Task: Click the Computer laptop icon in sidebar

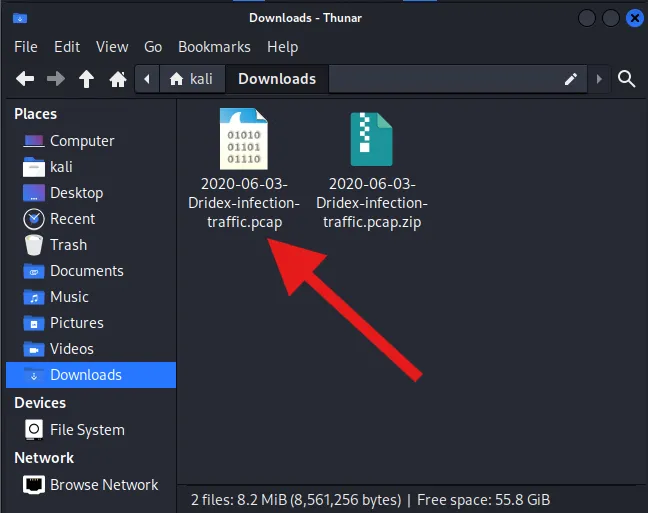Action: [34, 141]
